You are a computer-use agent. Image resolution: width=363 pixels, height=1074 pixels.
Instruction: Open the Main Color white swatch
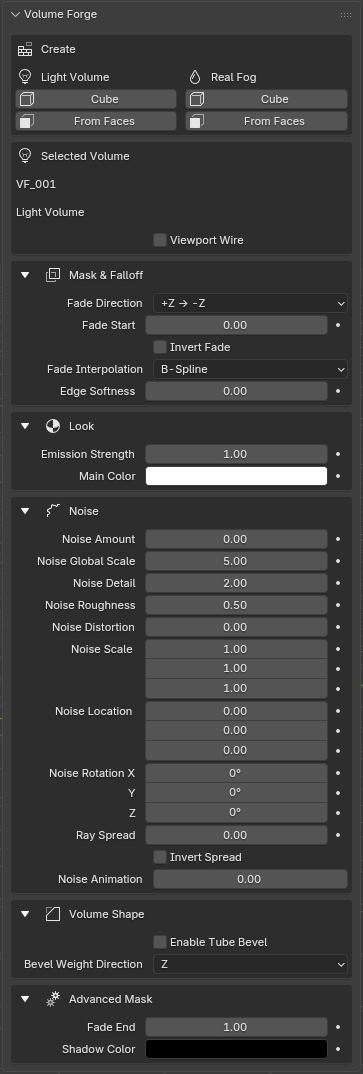[236, 476]
